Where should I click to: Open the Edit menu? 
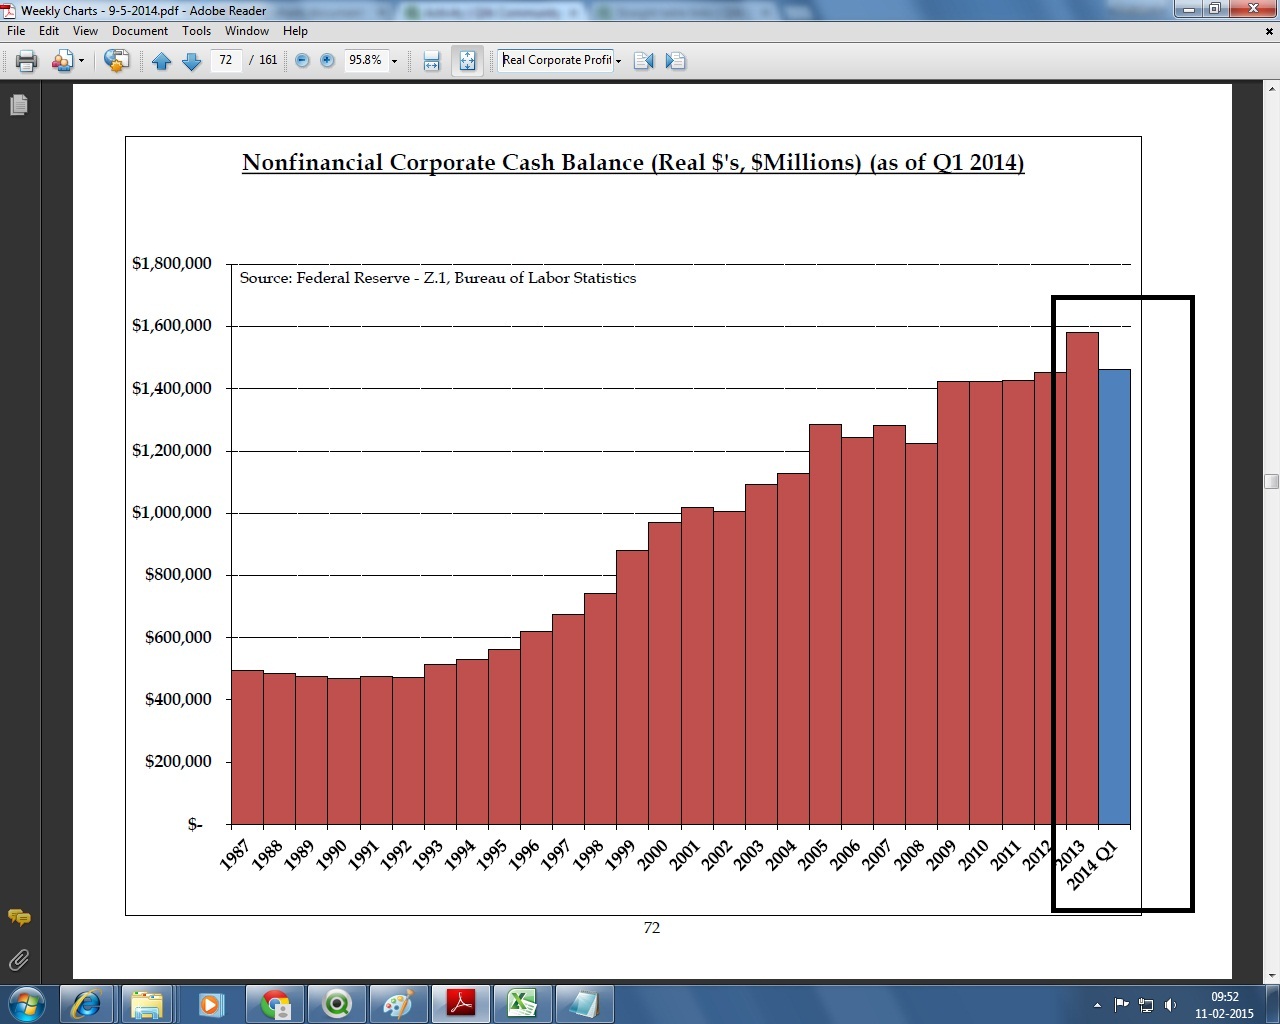pyautogui.click(x=49, y=31)
